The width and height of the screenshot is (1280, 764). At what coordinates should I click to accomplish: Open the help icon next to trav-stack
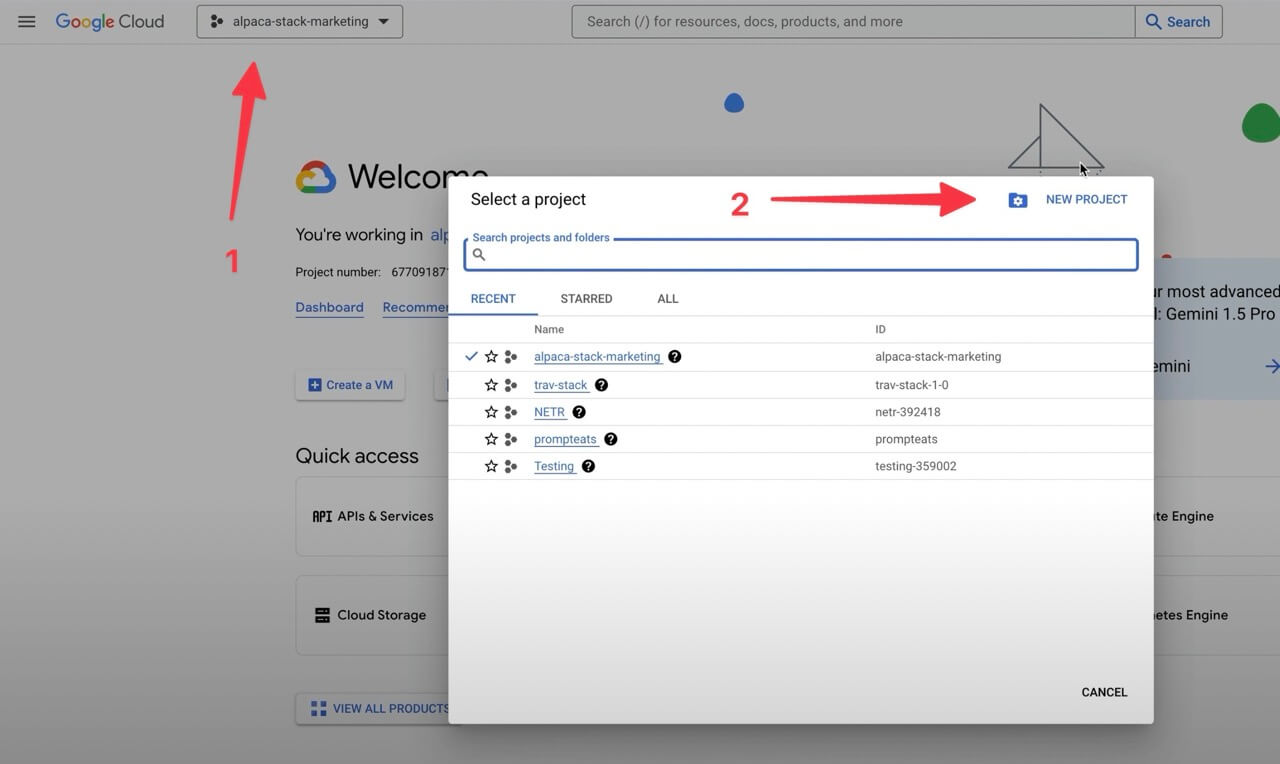click(600, 384)
